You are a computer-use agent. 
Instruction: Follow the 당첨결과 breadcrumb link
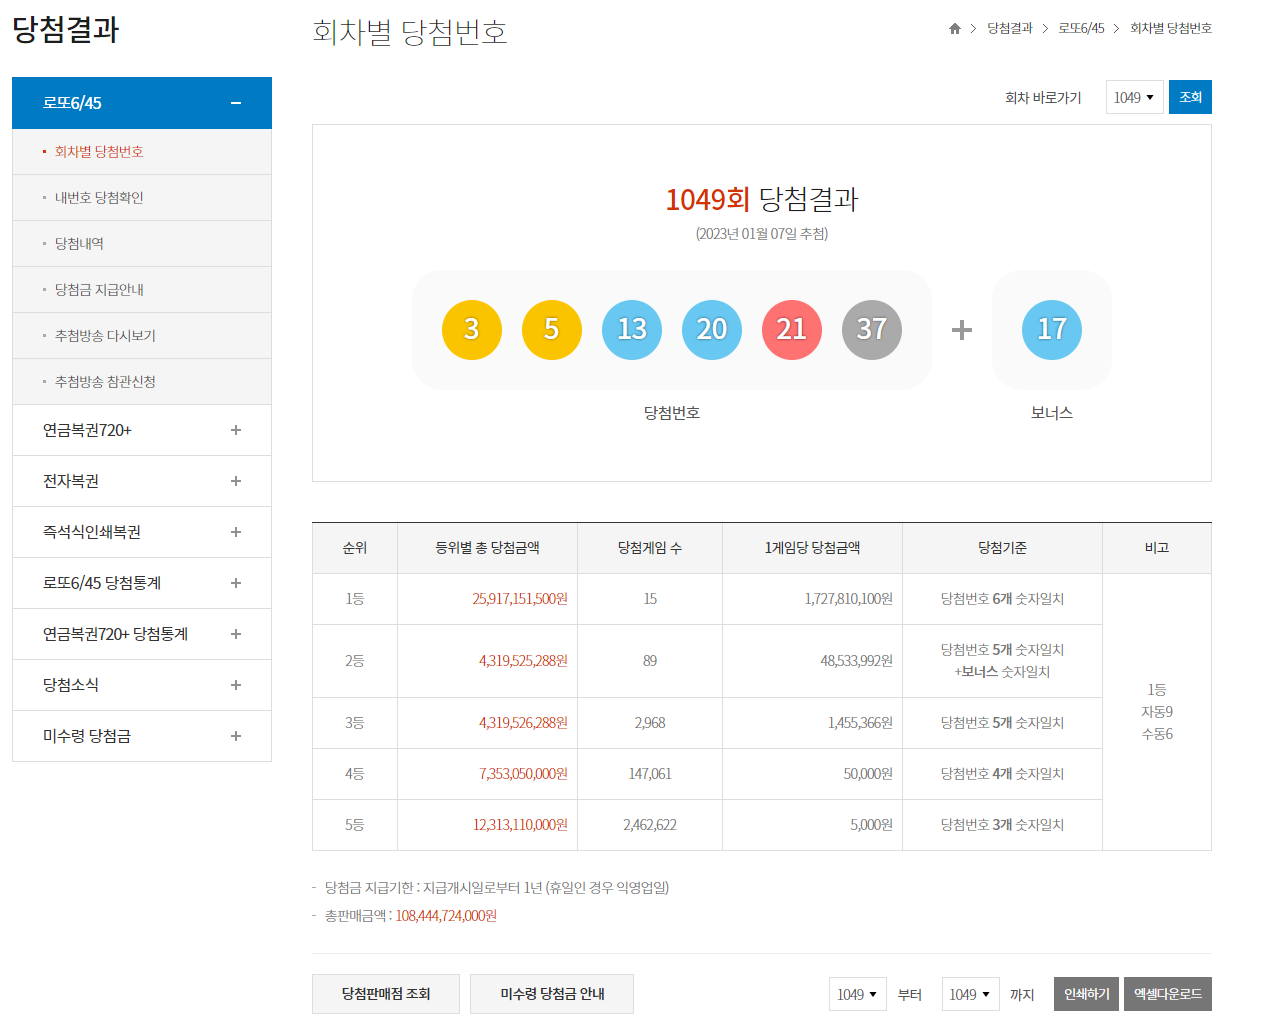pyautogui.click(x=1009, y=29)
